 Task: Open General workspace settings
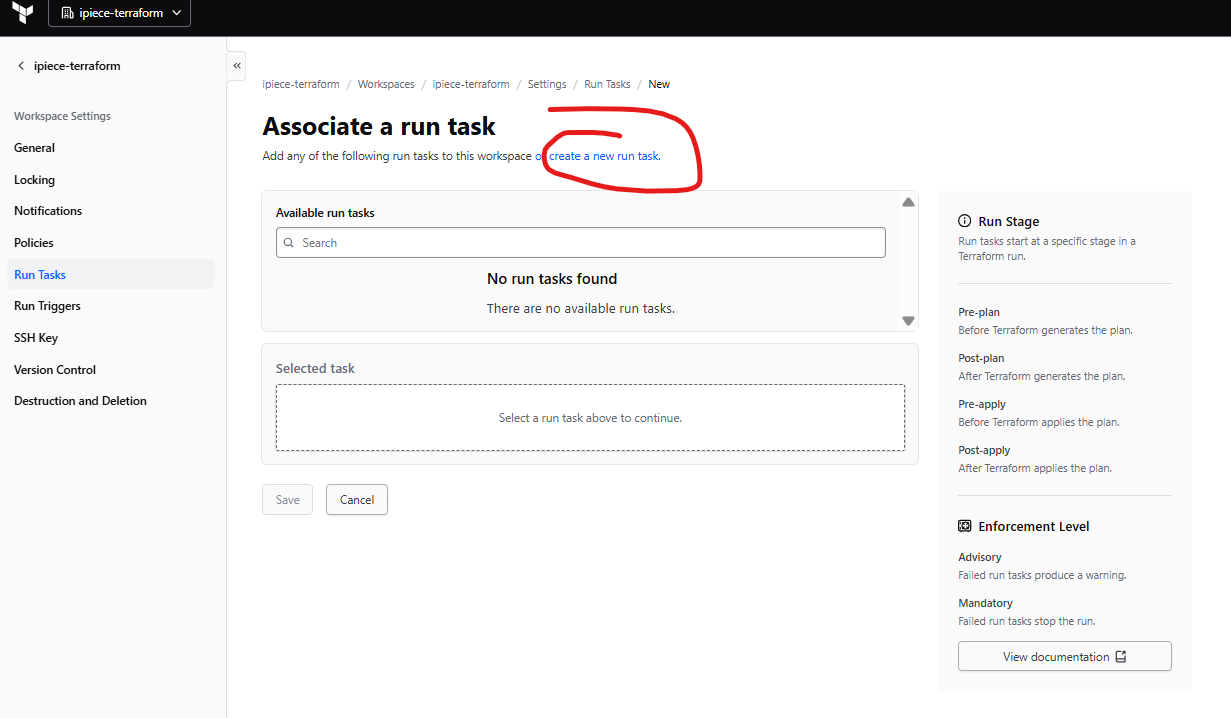click(x=34, y=148)
